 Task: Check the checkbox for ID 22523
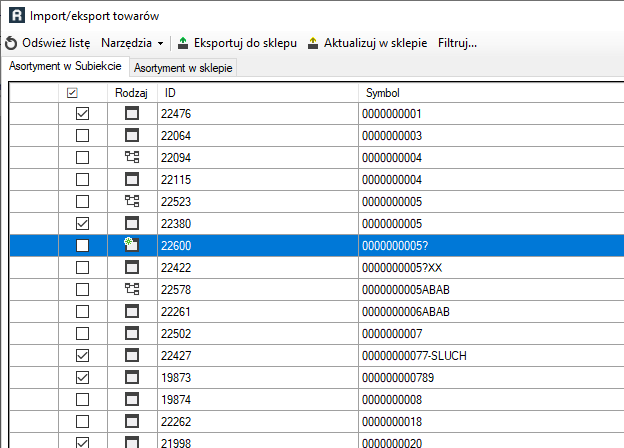click(x=82, y=201)
